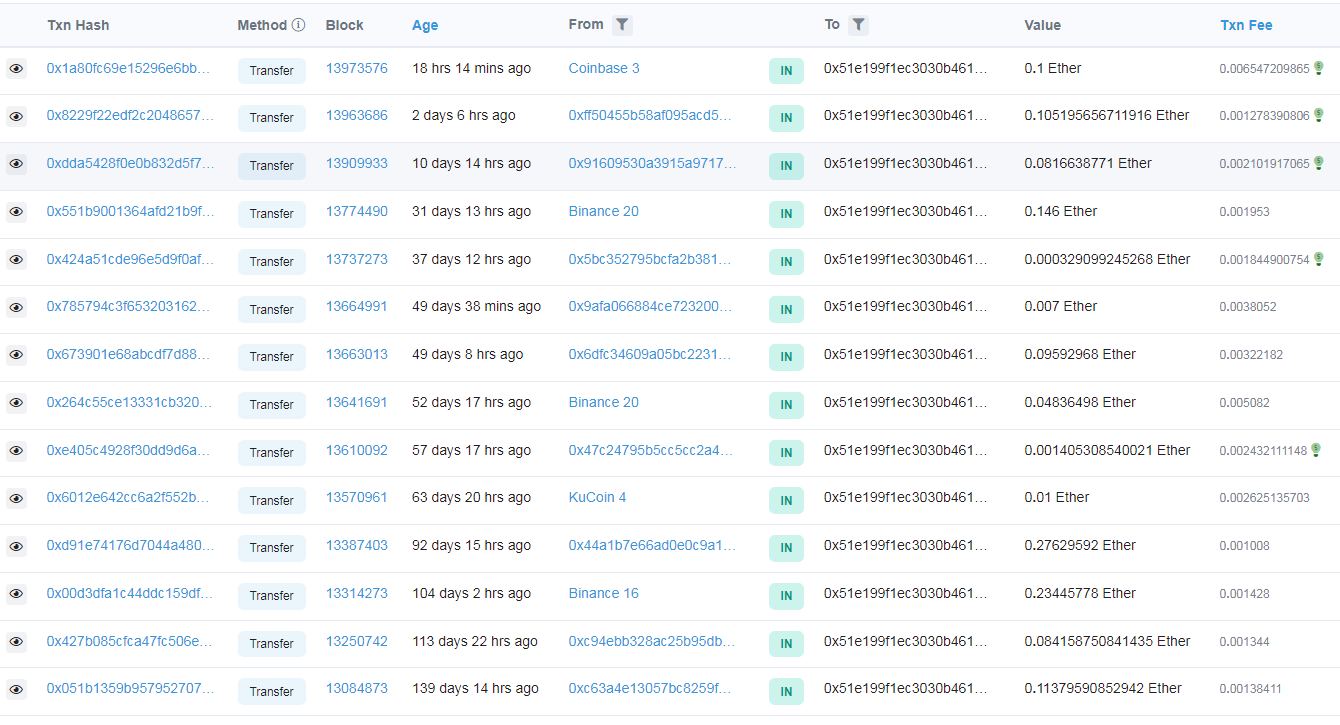Open KuCoin 4 sender address
Image resolution: width=1340 pixels, height=725 pixels.
(598, 497)
